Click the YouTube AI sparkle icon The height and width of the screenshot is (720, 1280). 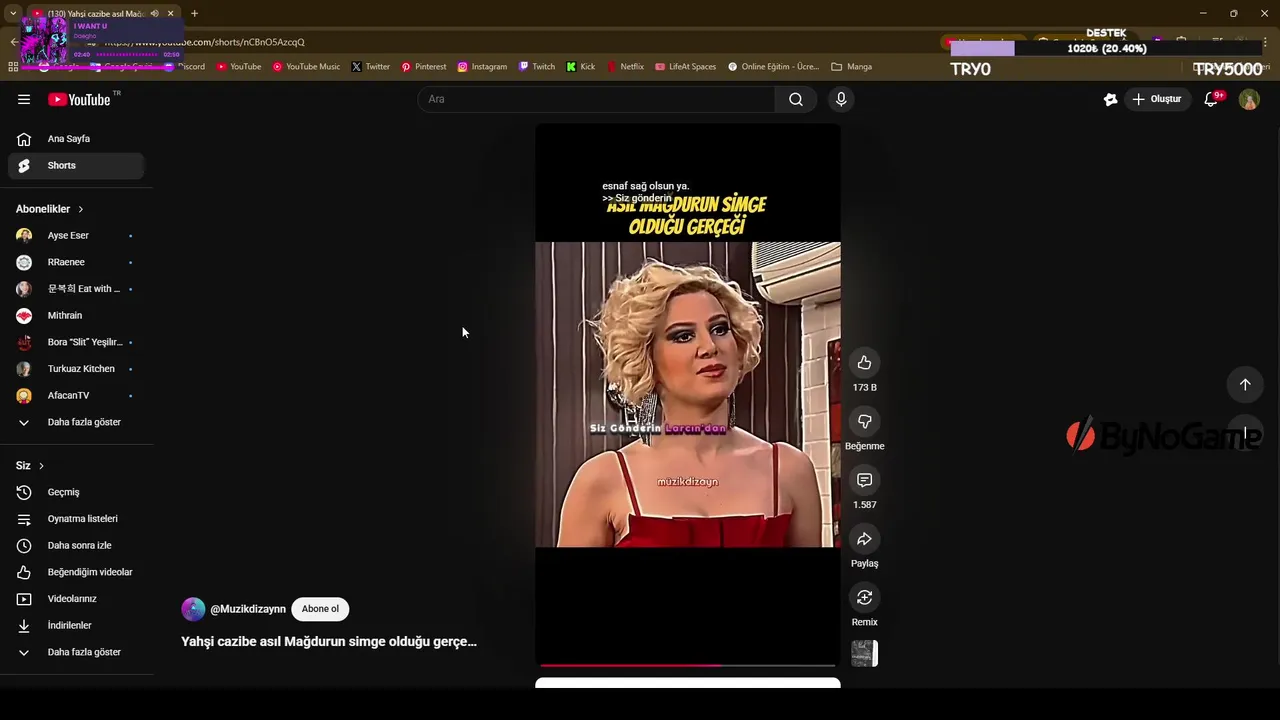tap(1110, 99)
